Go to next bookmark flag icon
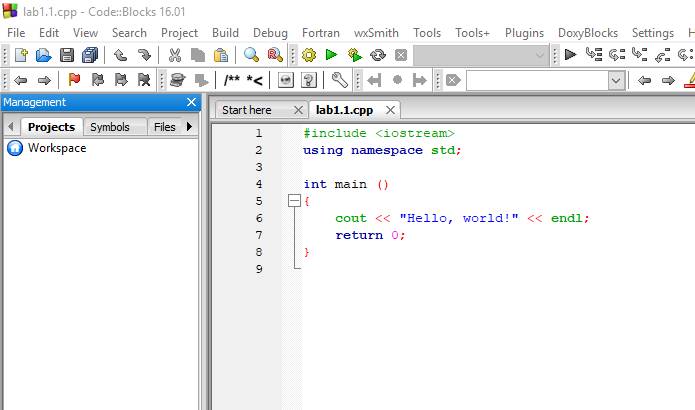 pyautogui.click(x=121, y=80)
